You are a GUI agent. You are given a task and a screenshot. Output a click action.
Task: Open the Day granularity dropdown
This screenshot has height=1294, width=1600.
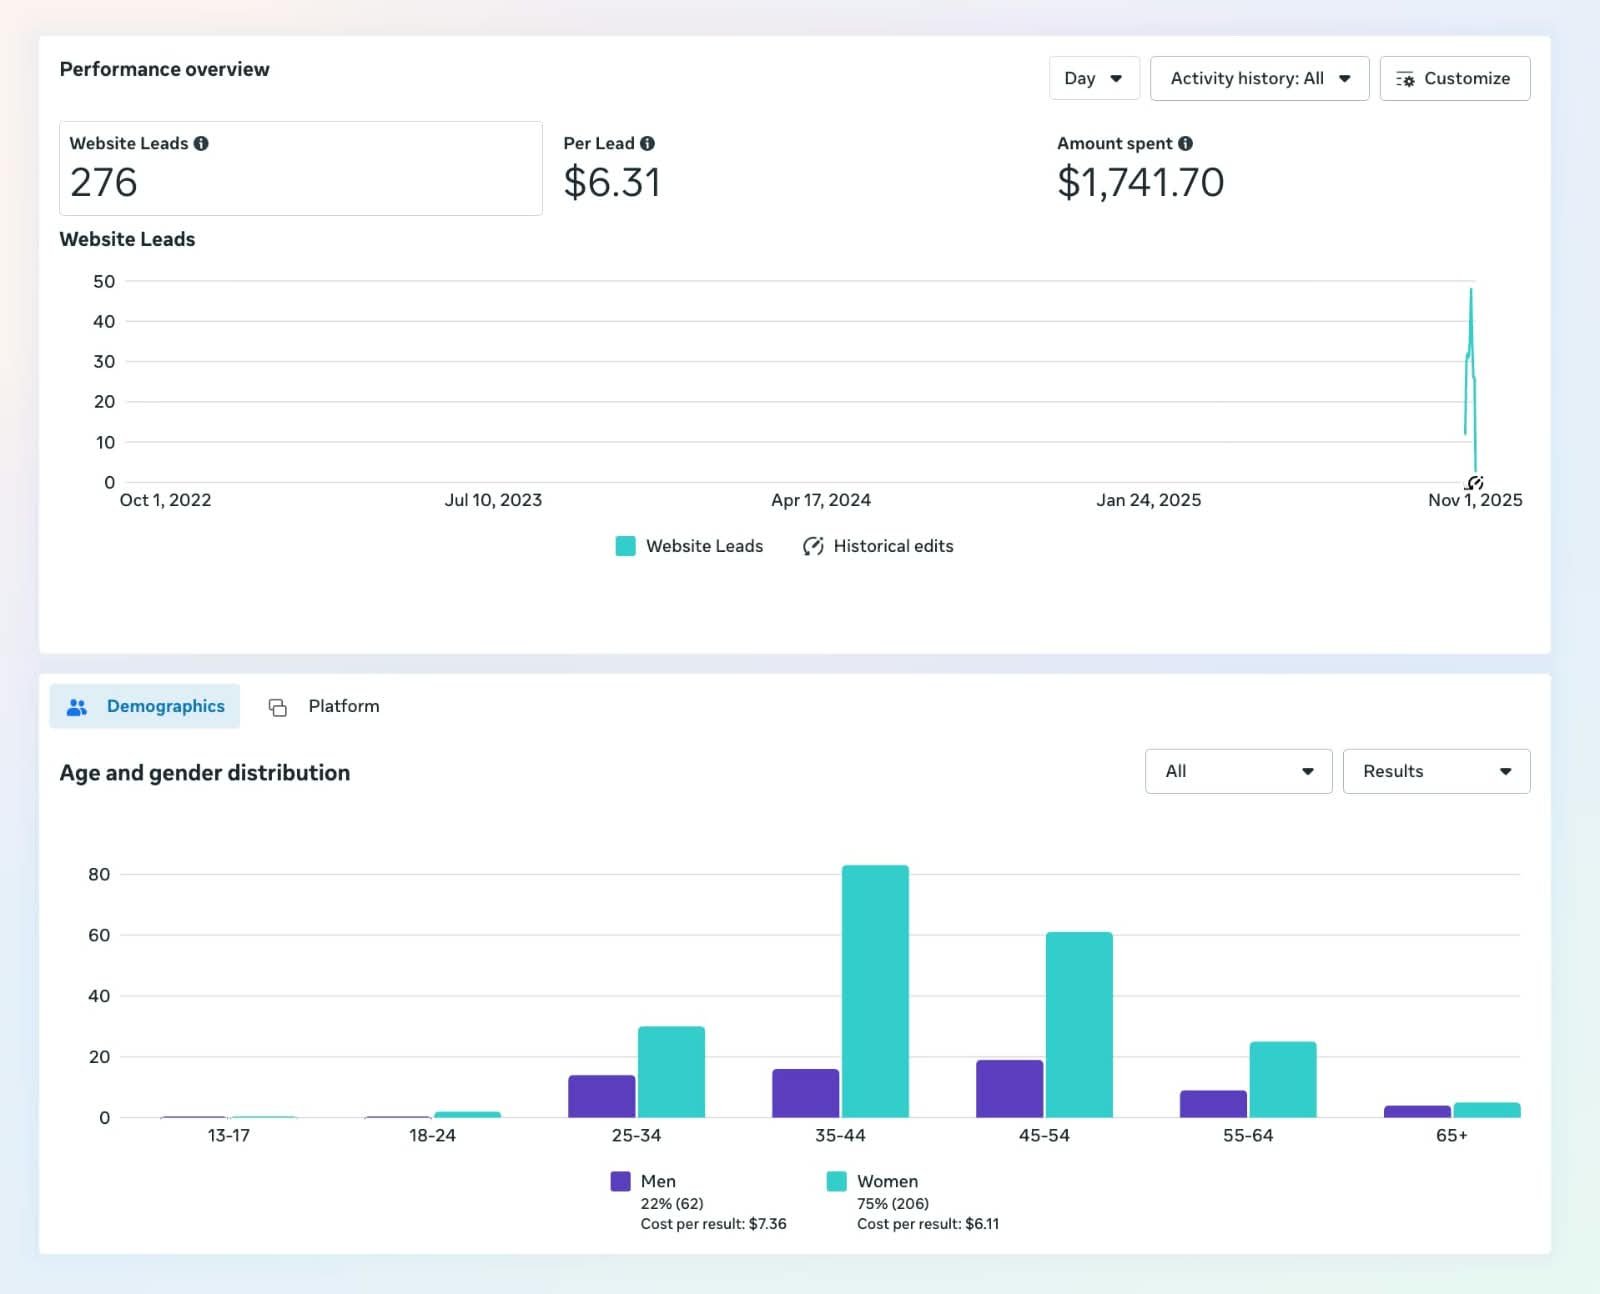pyautogui.click(x=1094, y=78)
